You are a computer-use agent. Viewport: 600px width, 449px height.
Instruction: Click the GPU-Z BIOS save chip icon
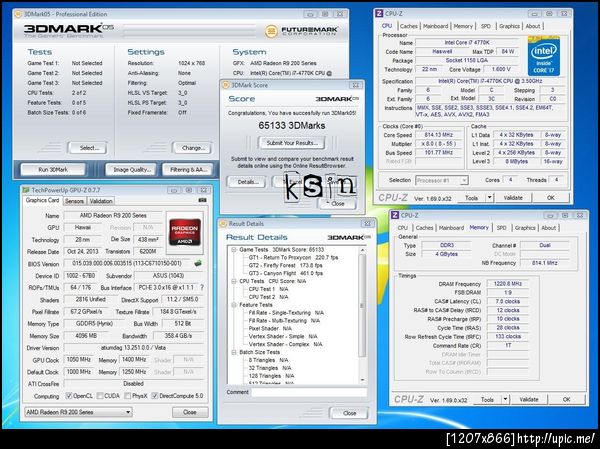click(198, 263)
